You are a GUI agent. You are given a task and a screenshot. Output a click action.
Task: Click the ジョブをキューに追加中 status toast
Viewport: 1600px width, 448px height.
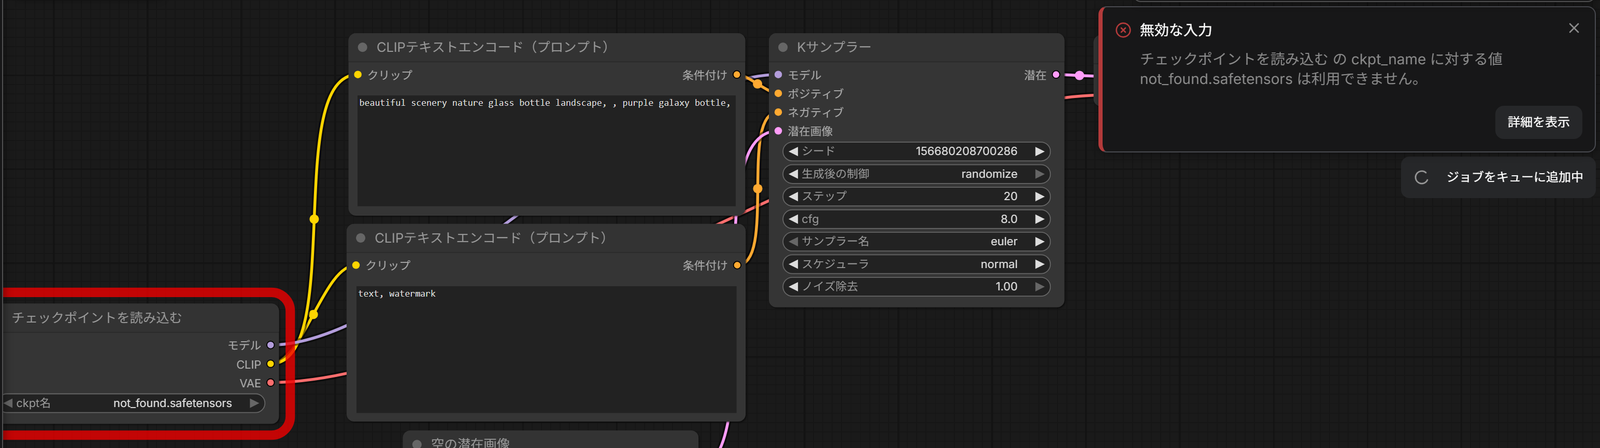tap(1497, 177)
